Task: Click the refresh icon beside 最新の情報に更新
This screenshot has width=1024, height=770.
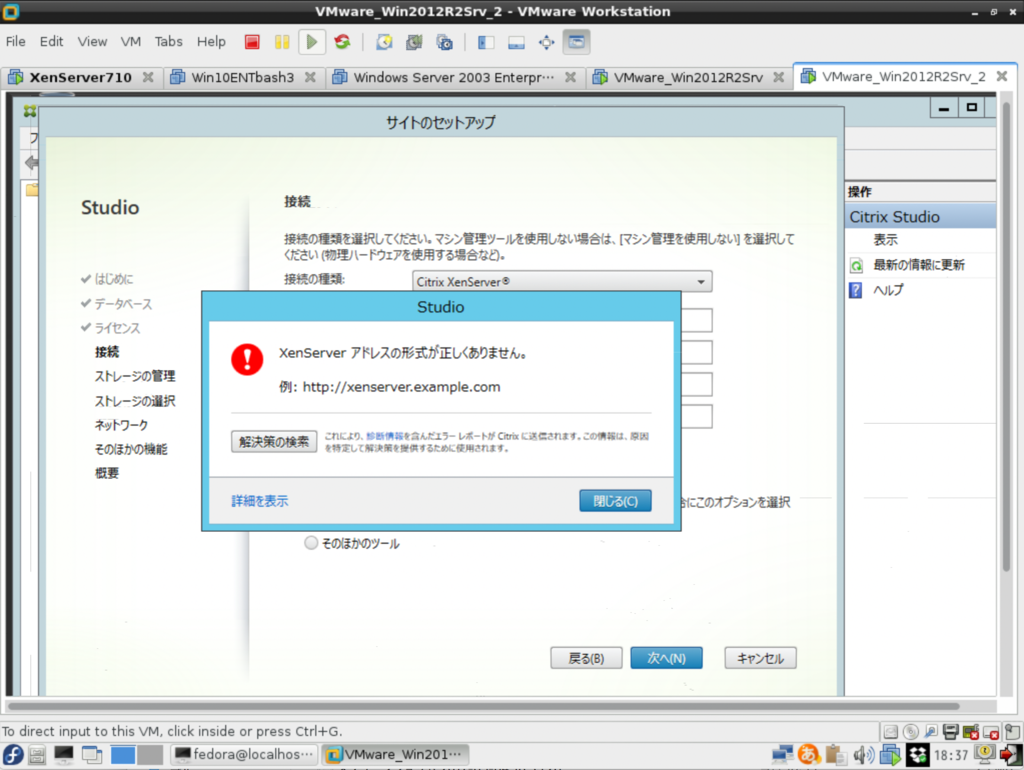Action: pos(856,265)
